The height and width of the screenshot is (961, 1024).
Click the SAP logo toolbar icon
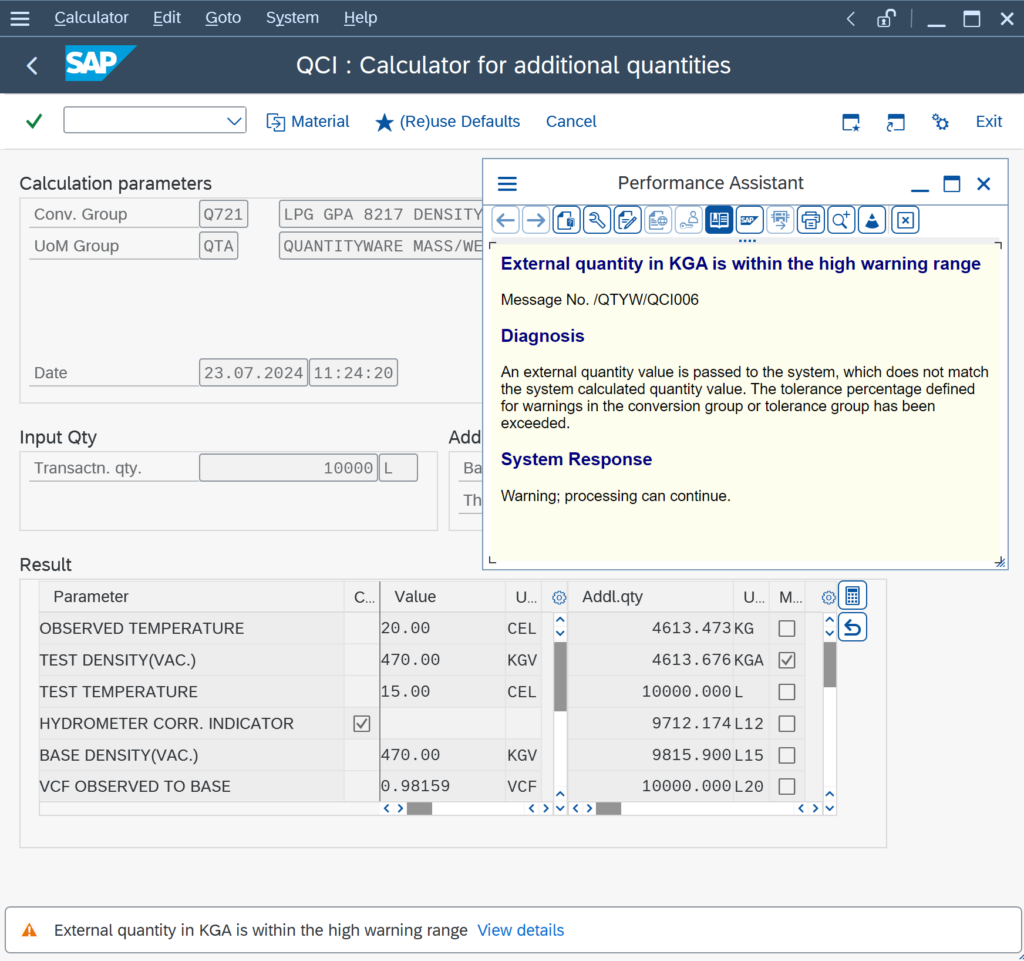point(750,220)
